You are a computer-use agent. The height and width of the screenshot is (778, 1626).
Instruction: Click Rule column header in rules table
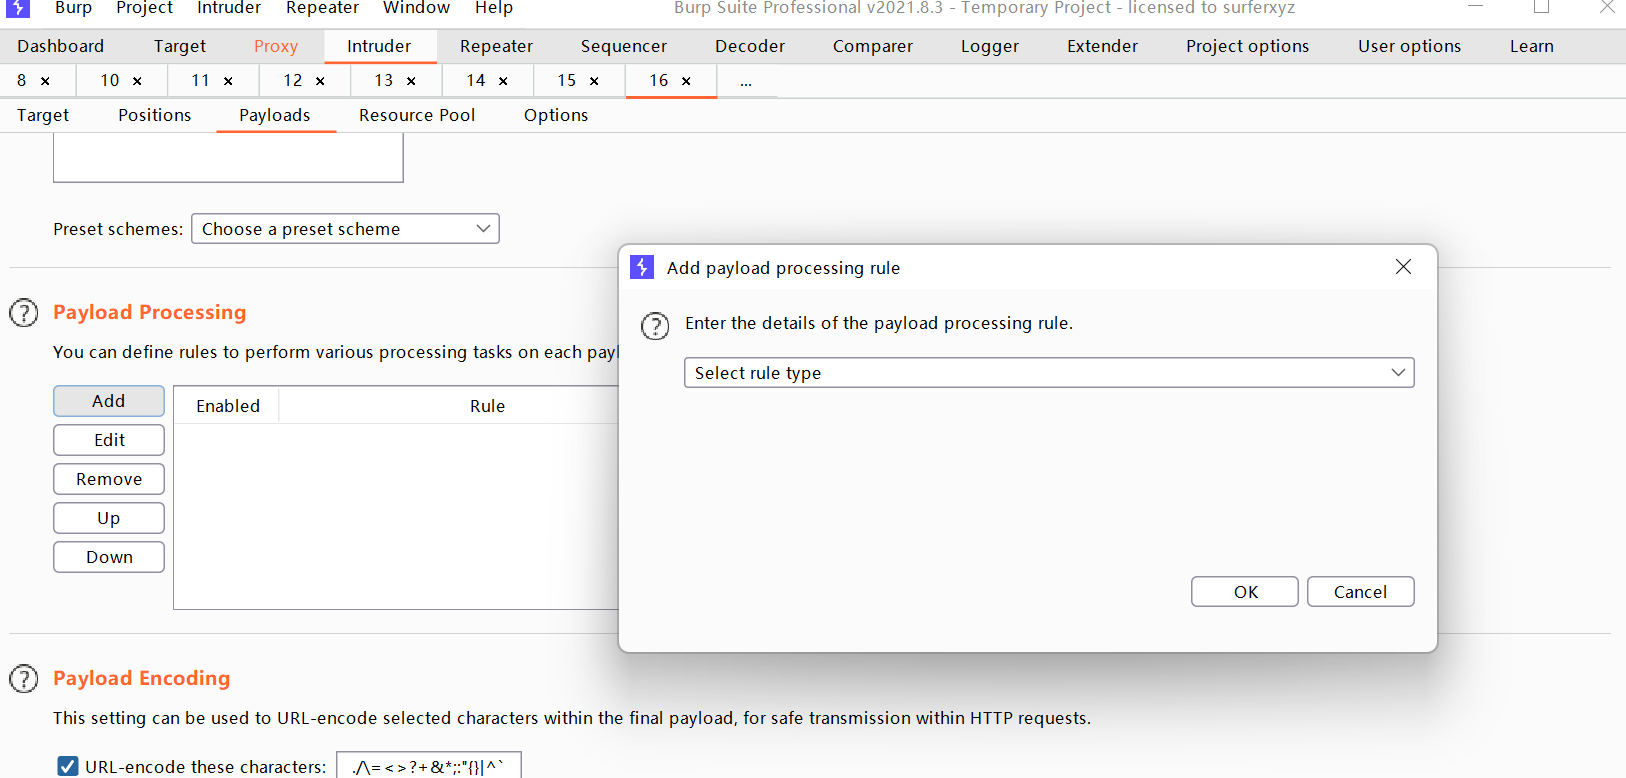[x=487, y=406]
